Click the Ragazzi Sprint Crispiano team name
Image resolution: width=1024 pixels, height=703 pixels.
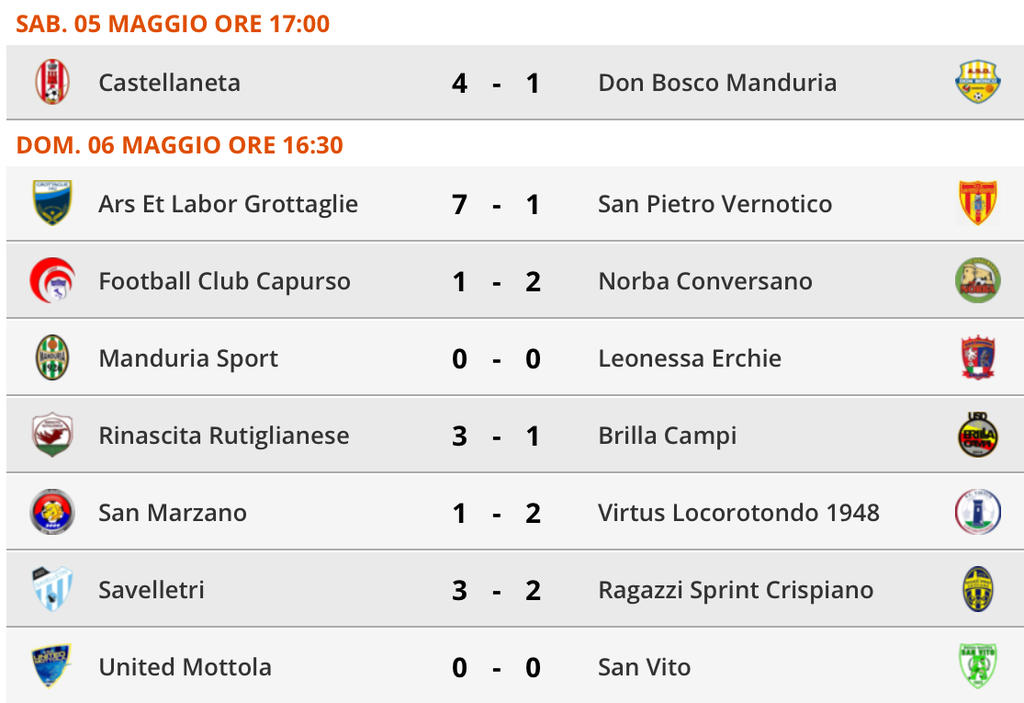736,590
